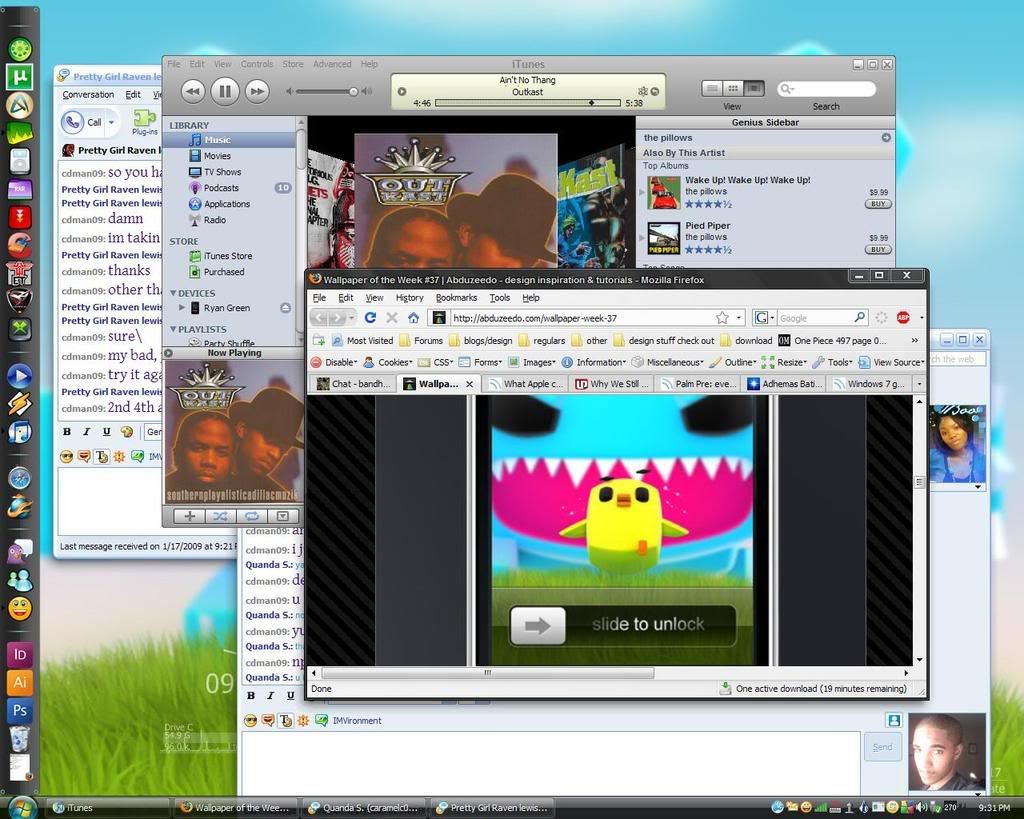Click the uTorrent icon in dock
The height and width of the screenshot is (819, 1024).
(20, 76)
